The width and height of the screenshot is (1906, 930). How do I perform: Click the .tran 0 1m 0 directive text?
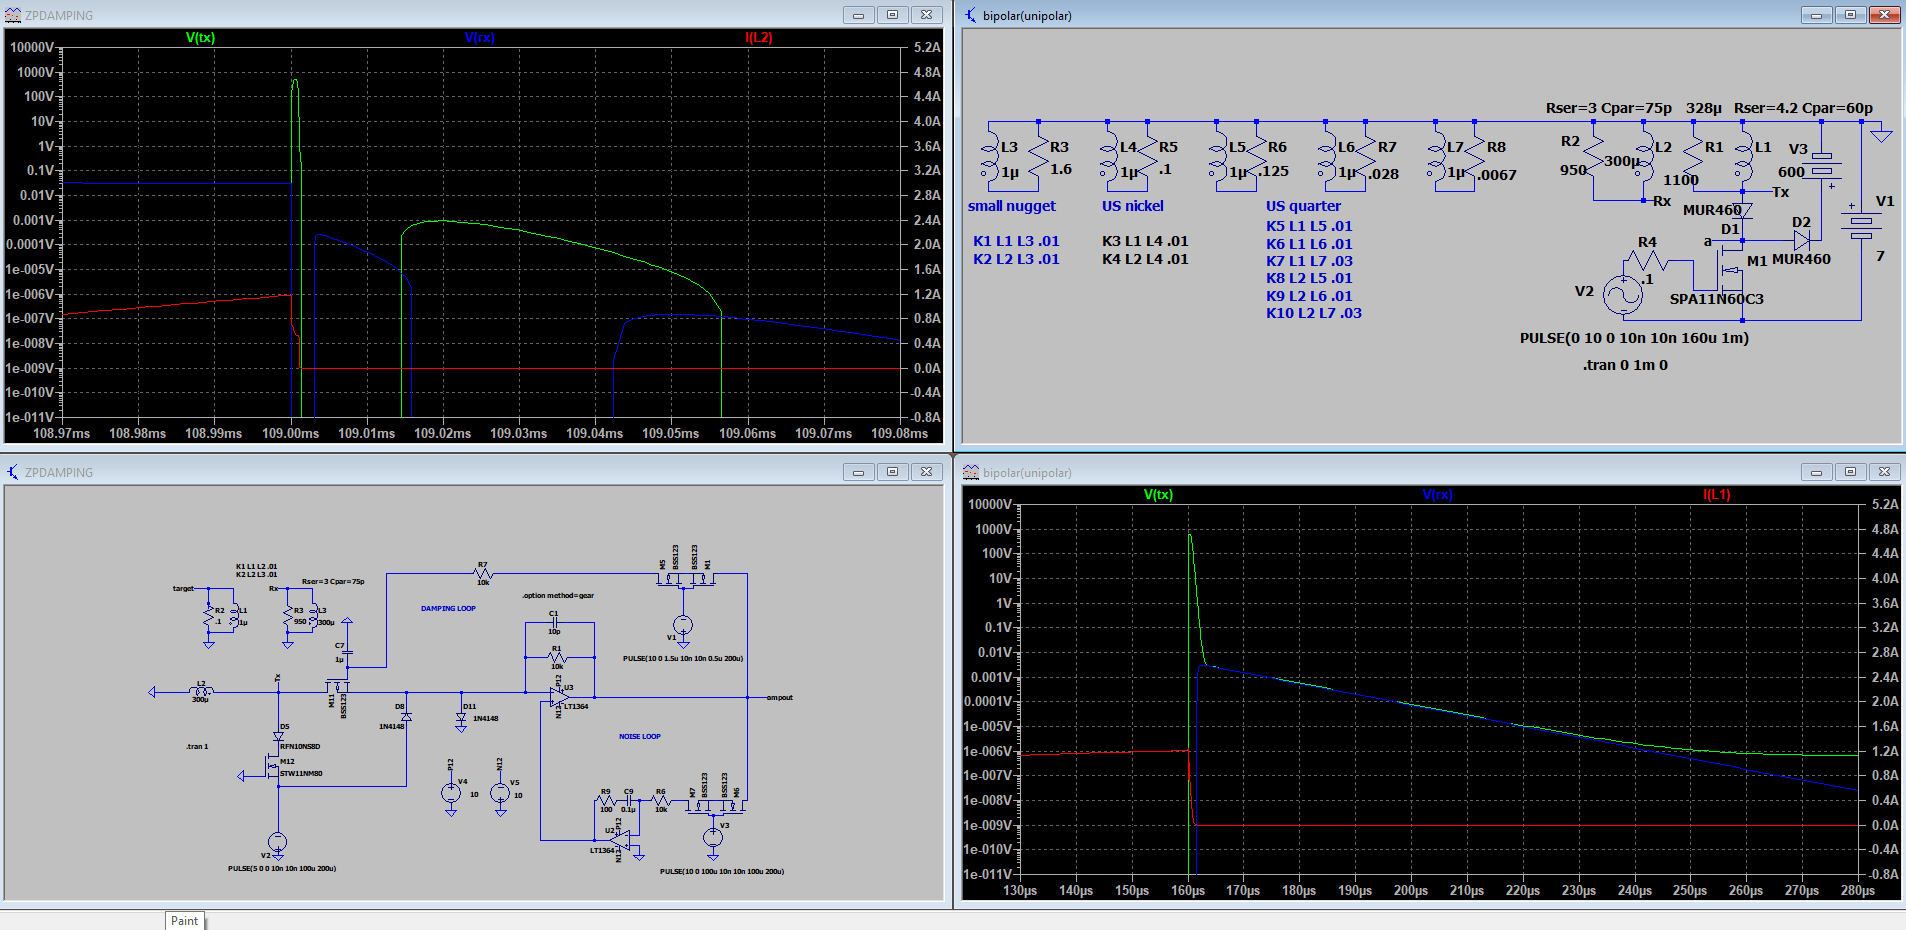[x=1625, y=365]
